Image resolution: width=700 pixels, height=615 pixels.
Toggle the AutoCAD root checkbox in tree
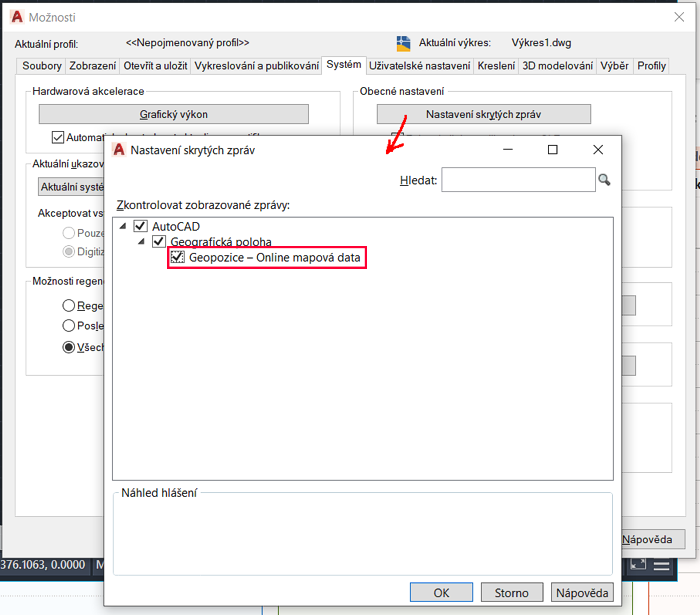click(140, 227)
